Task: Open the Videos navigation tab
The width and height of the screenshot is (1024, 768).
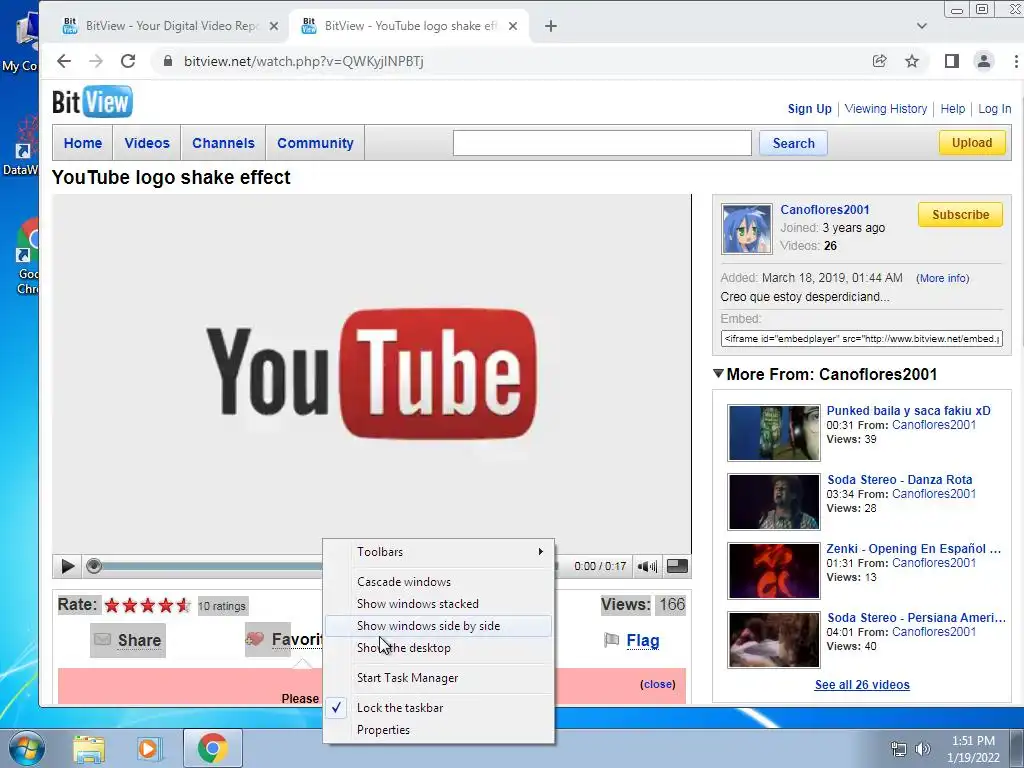Action: [147, 143]
